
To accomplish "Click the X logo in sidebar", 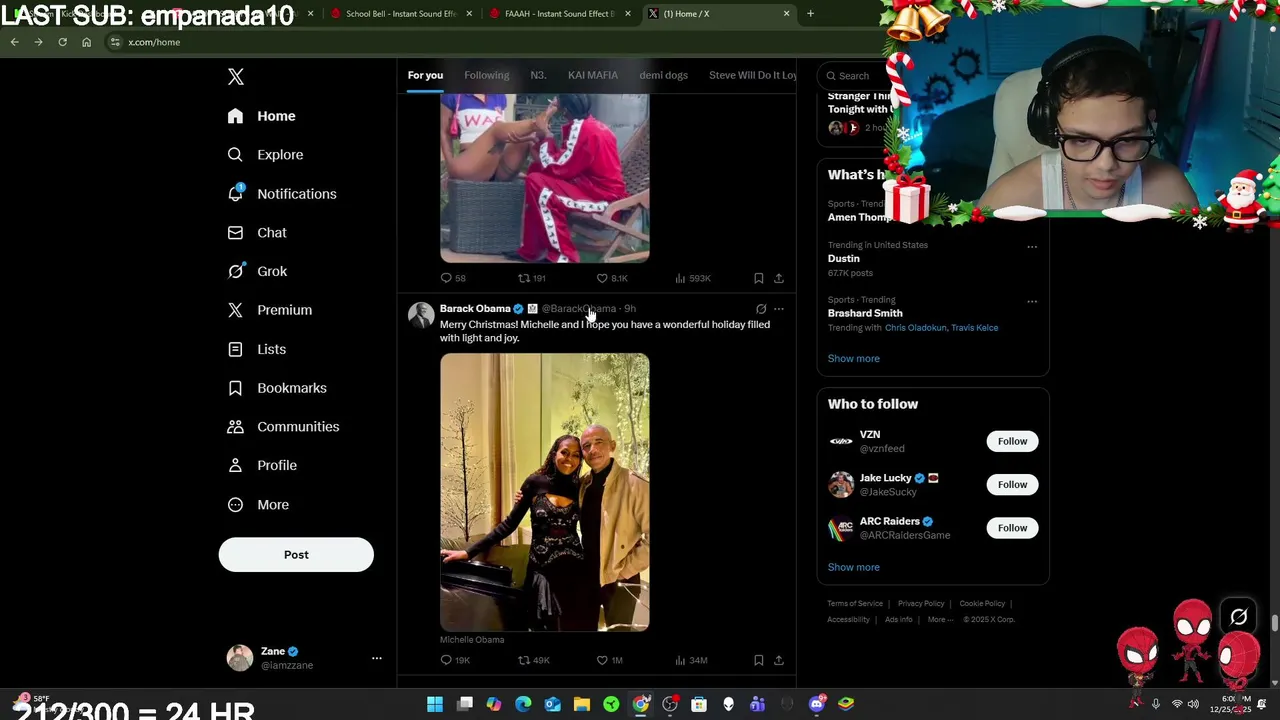I will pos(236,77).
